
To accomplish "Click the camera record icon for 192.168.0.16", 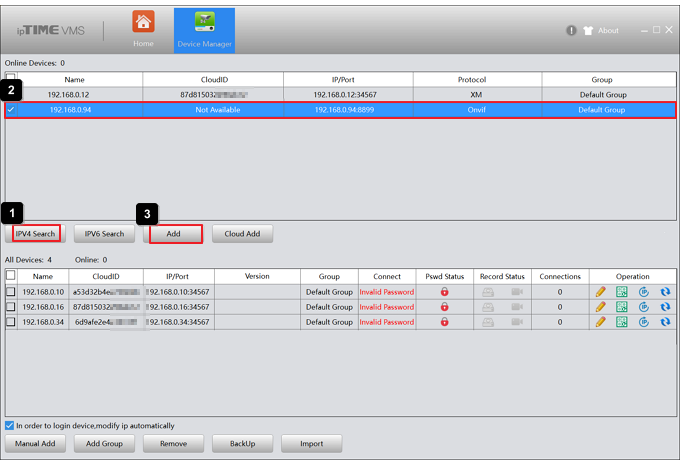I will [517, 307].
